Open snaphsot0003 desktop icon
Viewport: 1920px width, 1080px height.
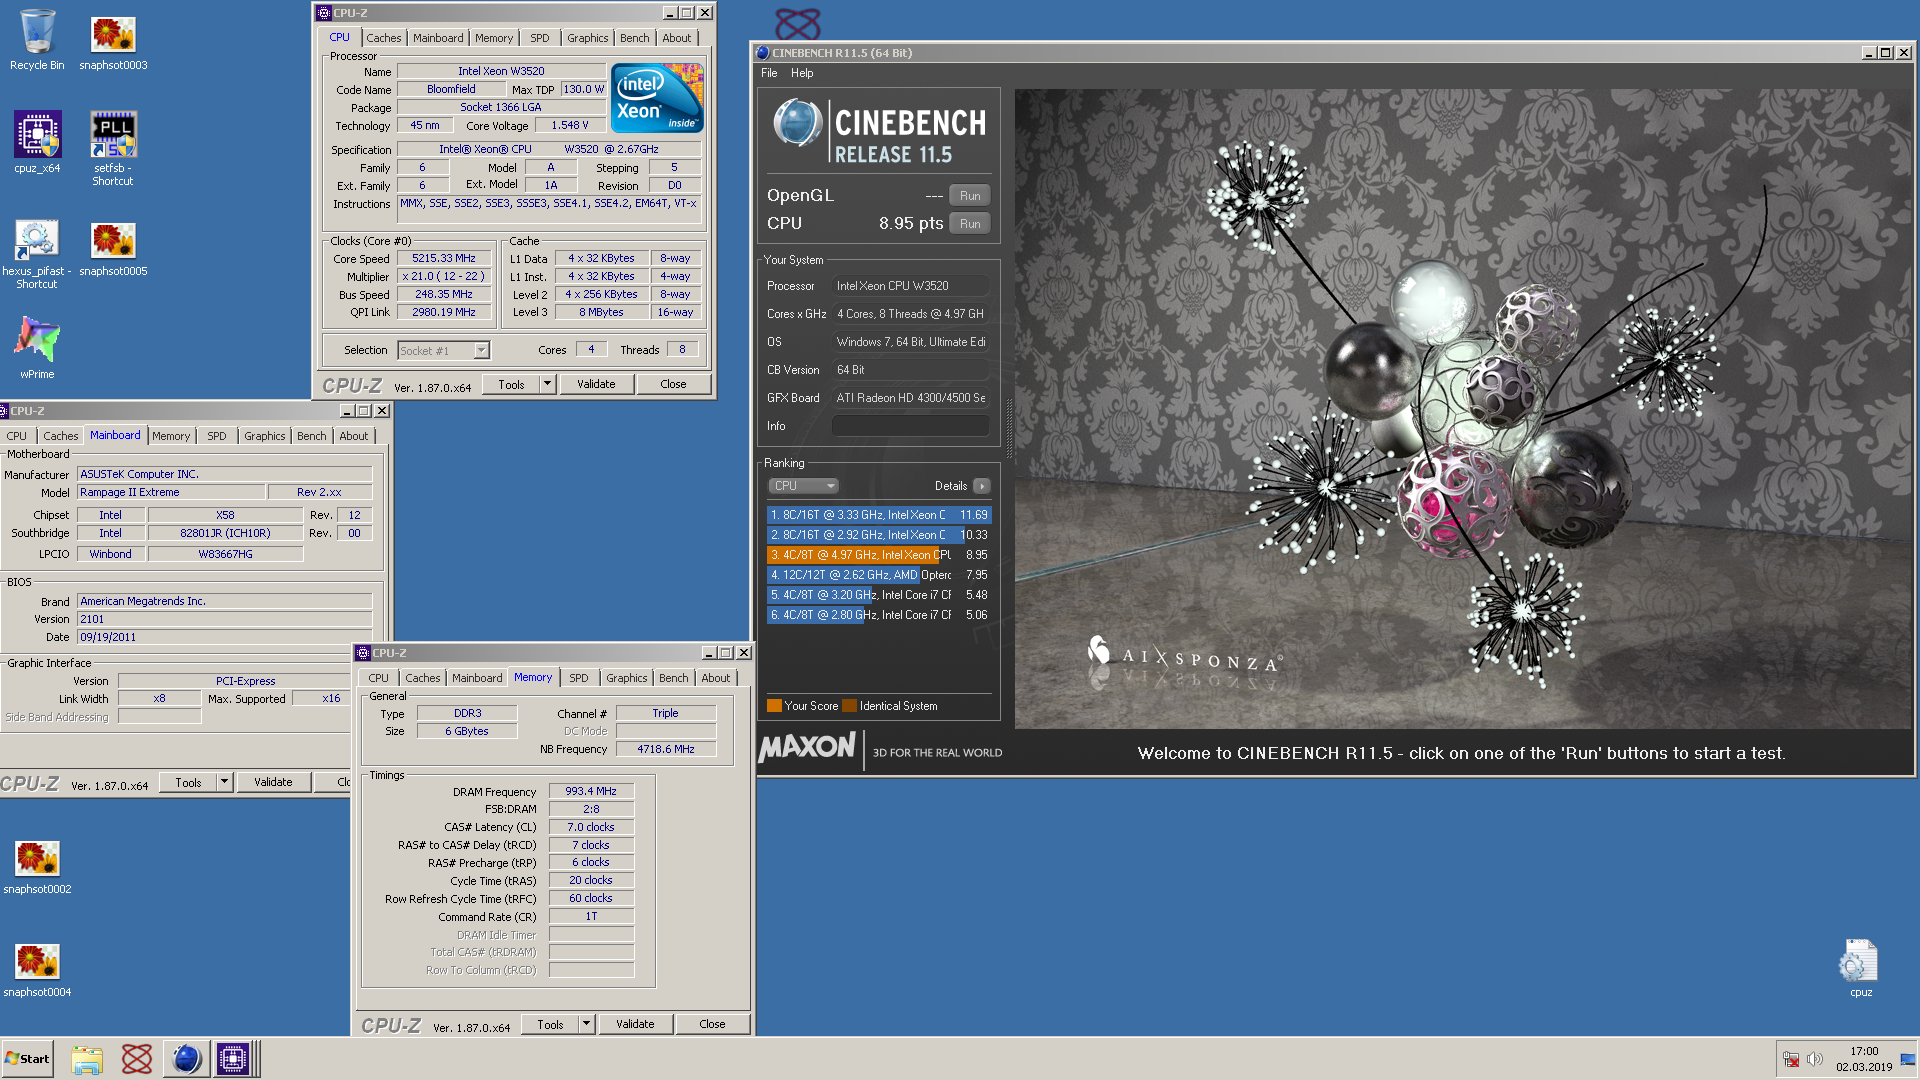[113, 40]
